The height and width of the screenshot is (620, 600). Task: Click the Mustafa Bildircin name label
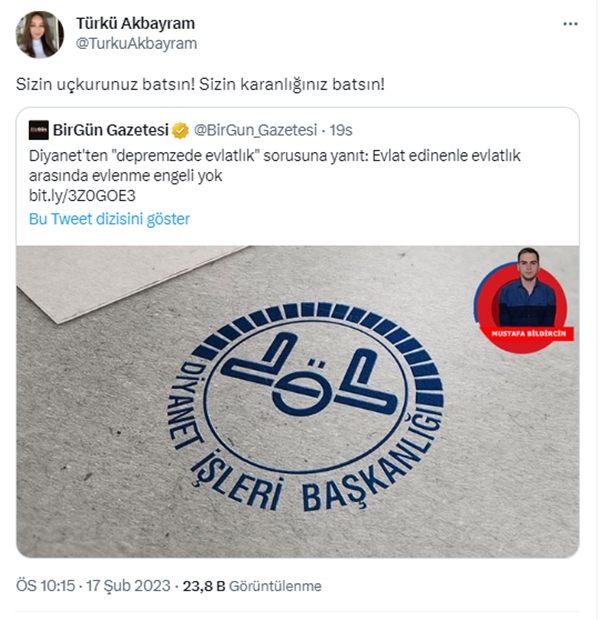pyautogui.click(x=528, y=334)
